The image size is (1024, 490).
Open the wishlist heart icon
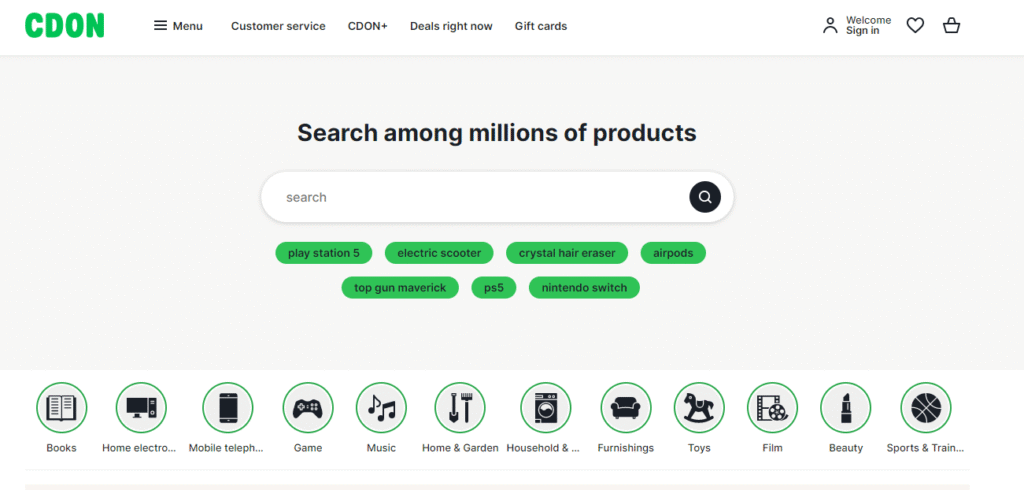point(915,25)
